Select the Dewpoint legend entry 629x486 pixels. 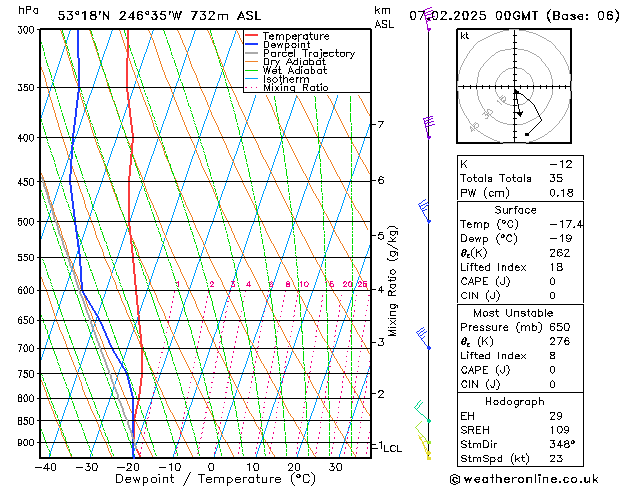click(x=278, y=45)
